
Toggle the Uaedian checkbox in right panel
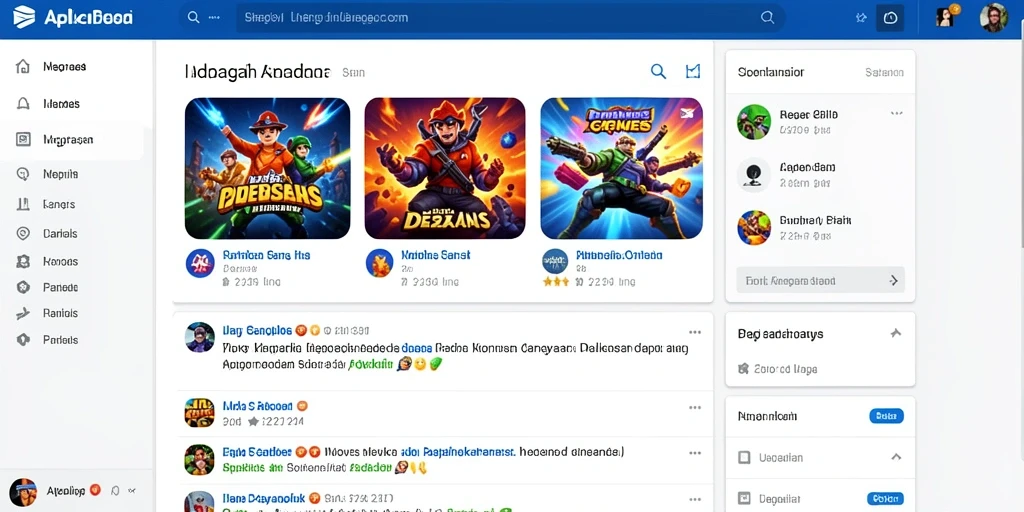pyautogui.click(x=744, y=457)
